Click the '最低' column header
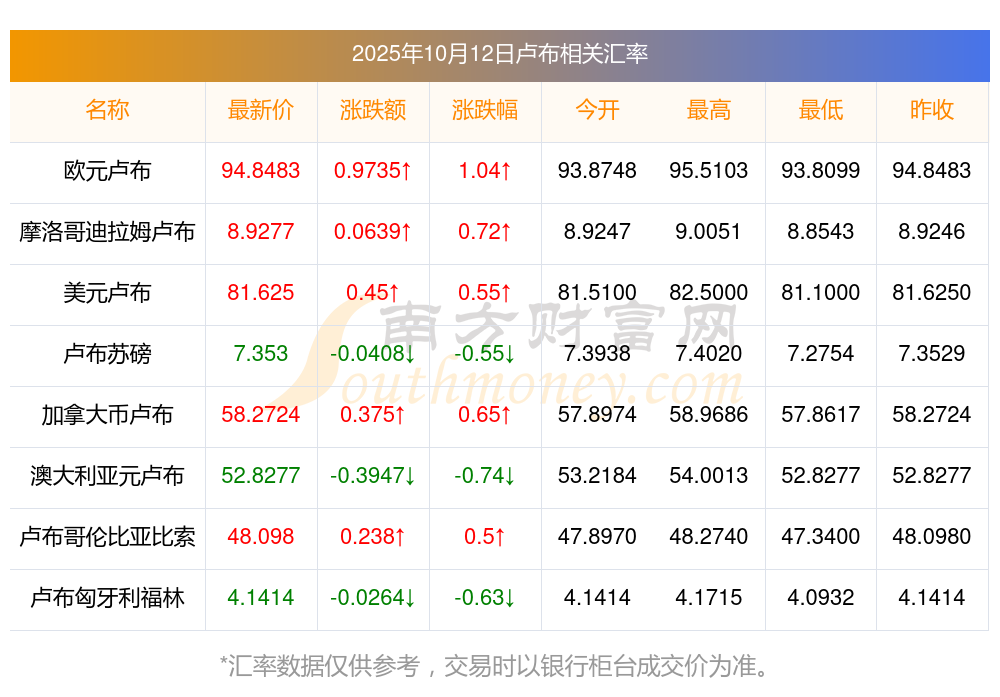 point(821,110)
